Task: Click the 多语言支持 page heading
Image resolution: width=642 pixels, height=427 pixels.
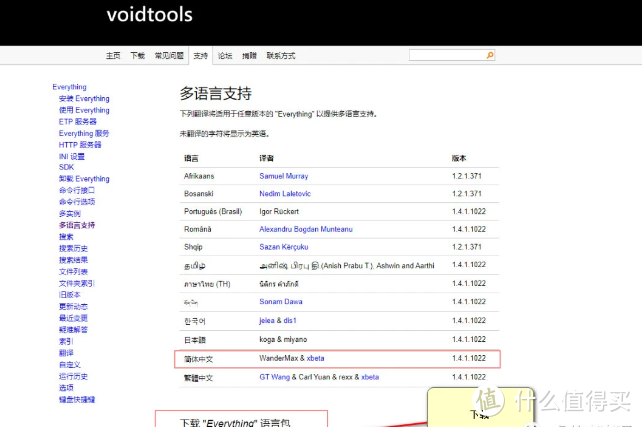Action: (x=216, y=94)
